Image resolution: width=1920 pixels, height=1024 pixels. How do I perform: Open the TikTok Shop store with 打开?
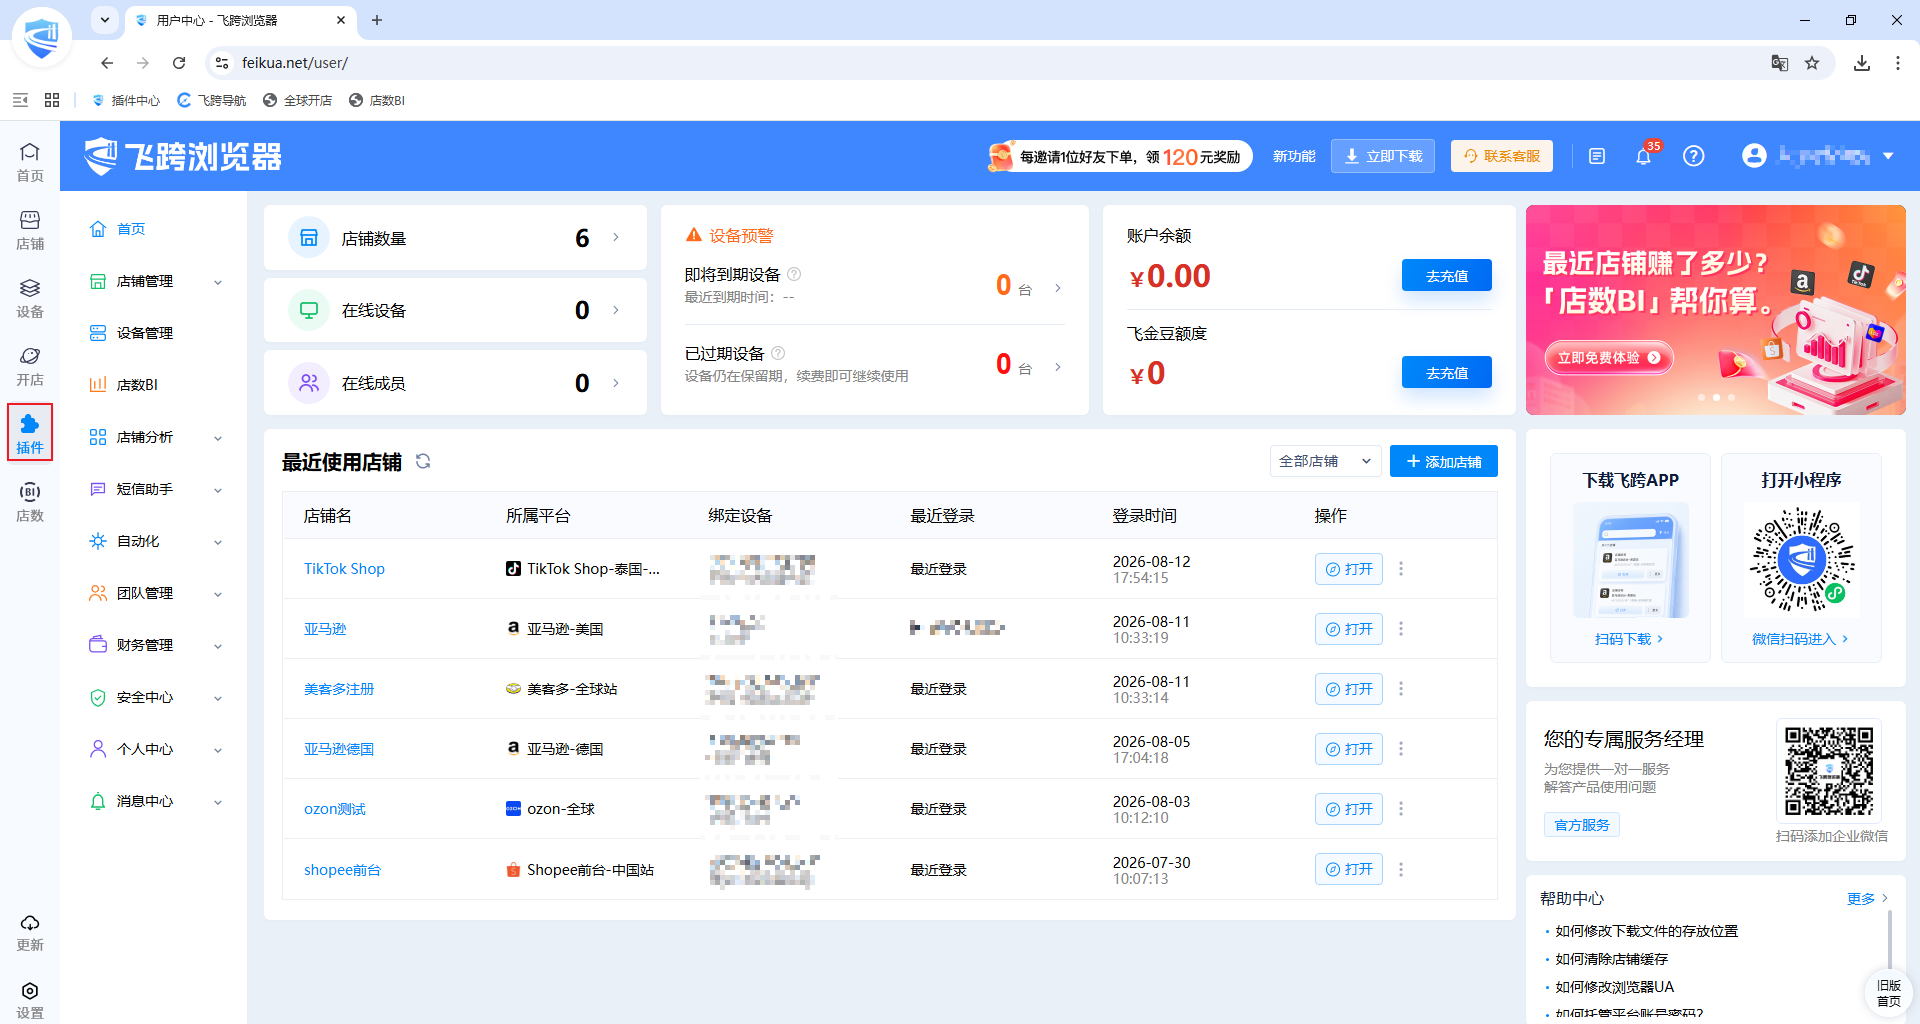point(1349,569)
